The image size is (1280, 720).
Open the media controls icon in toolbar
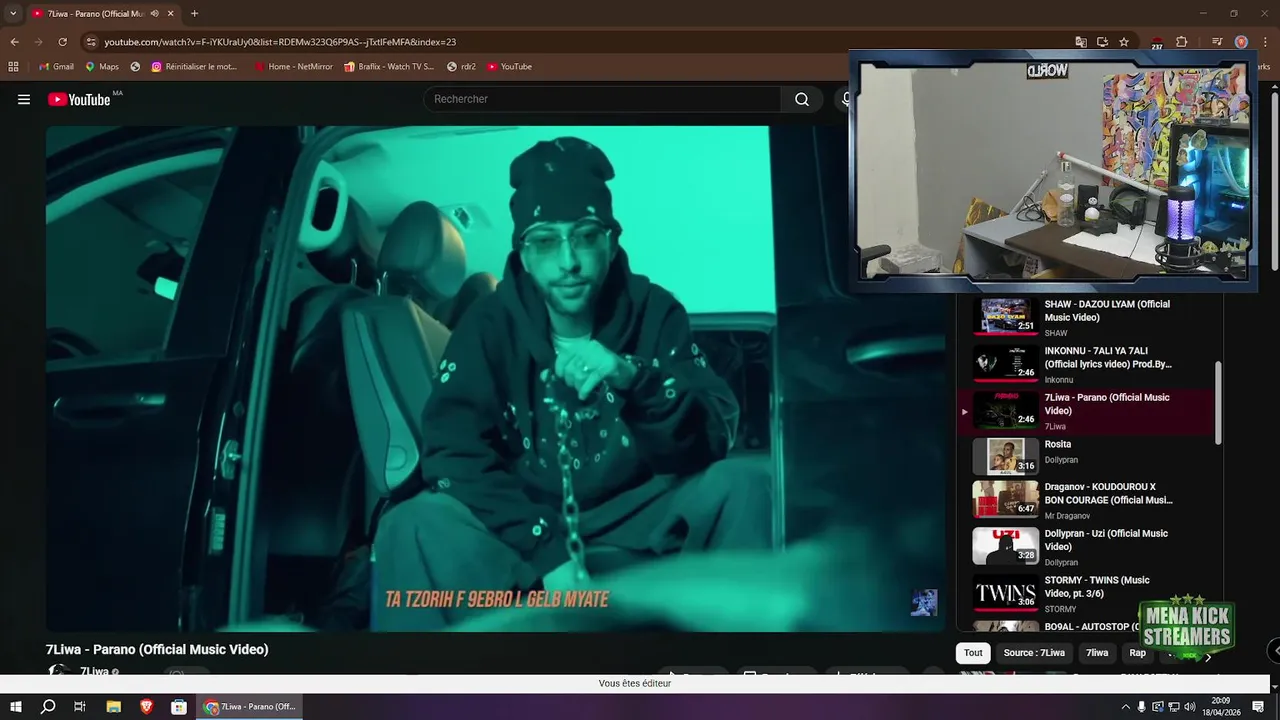tap(1217, 42)
